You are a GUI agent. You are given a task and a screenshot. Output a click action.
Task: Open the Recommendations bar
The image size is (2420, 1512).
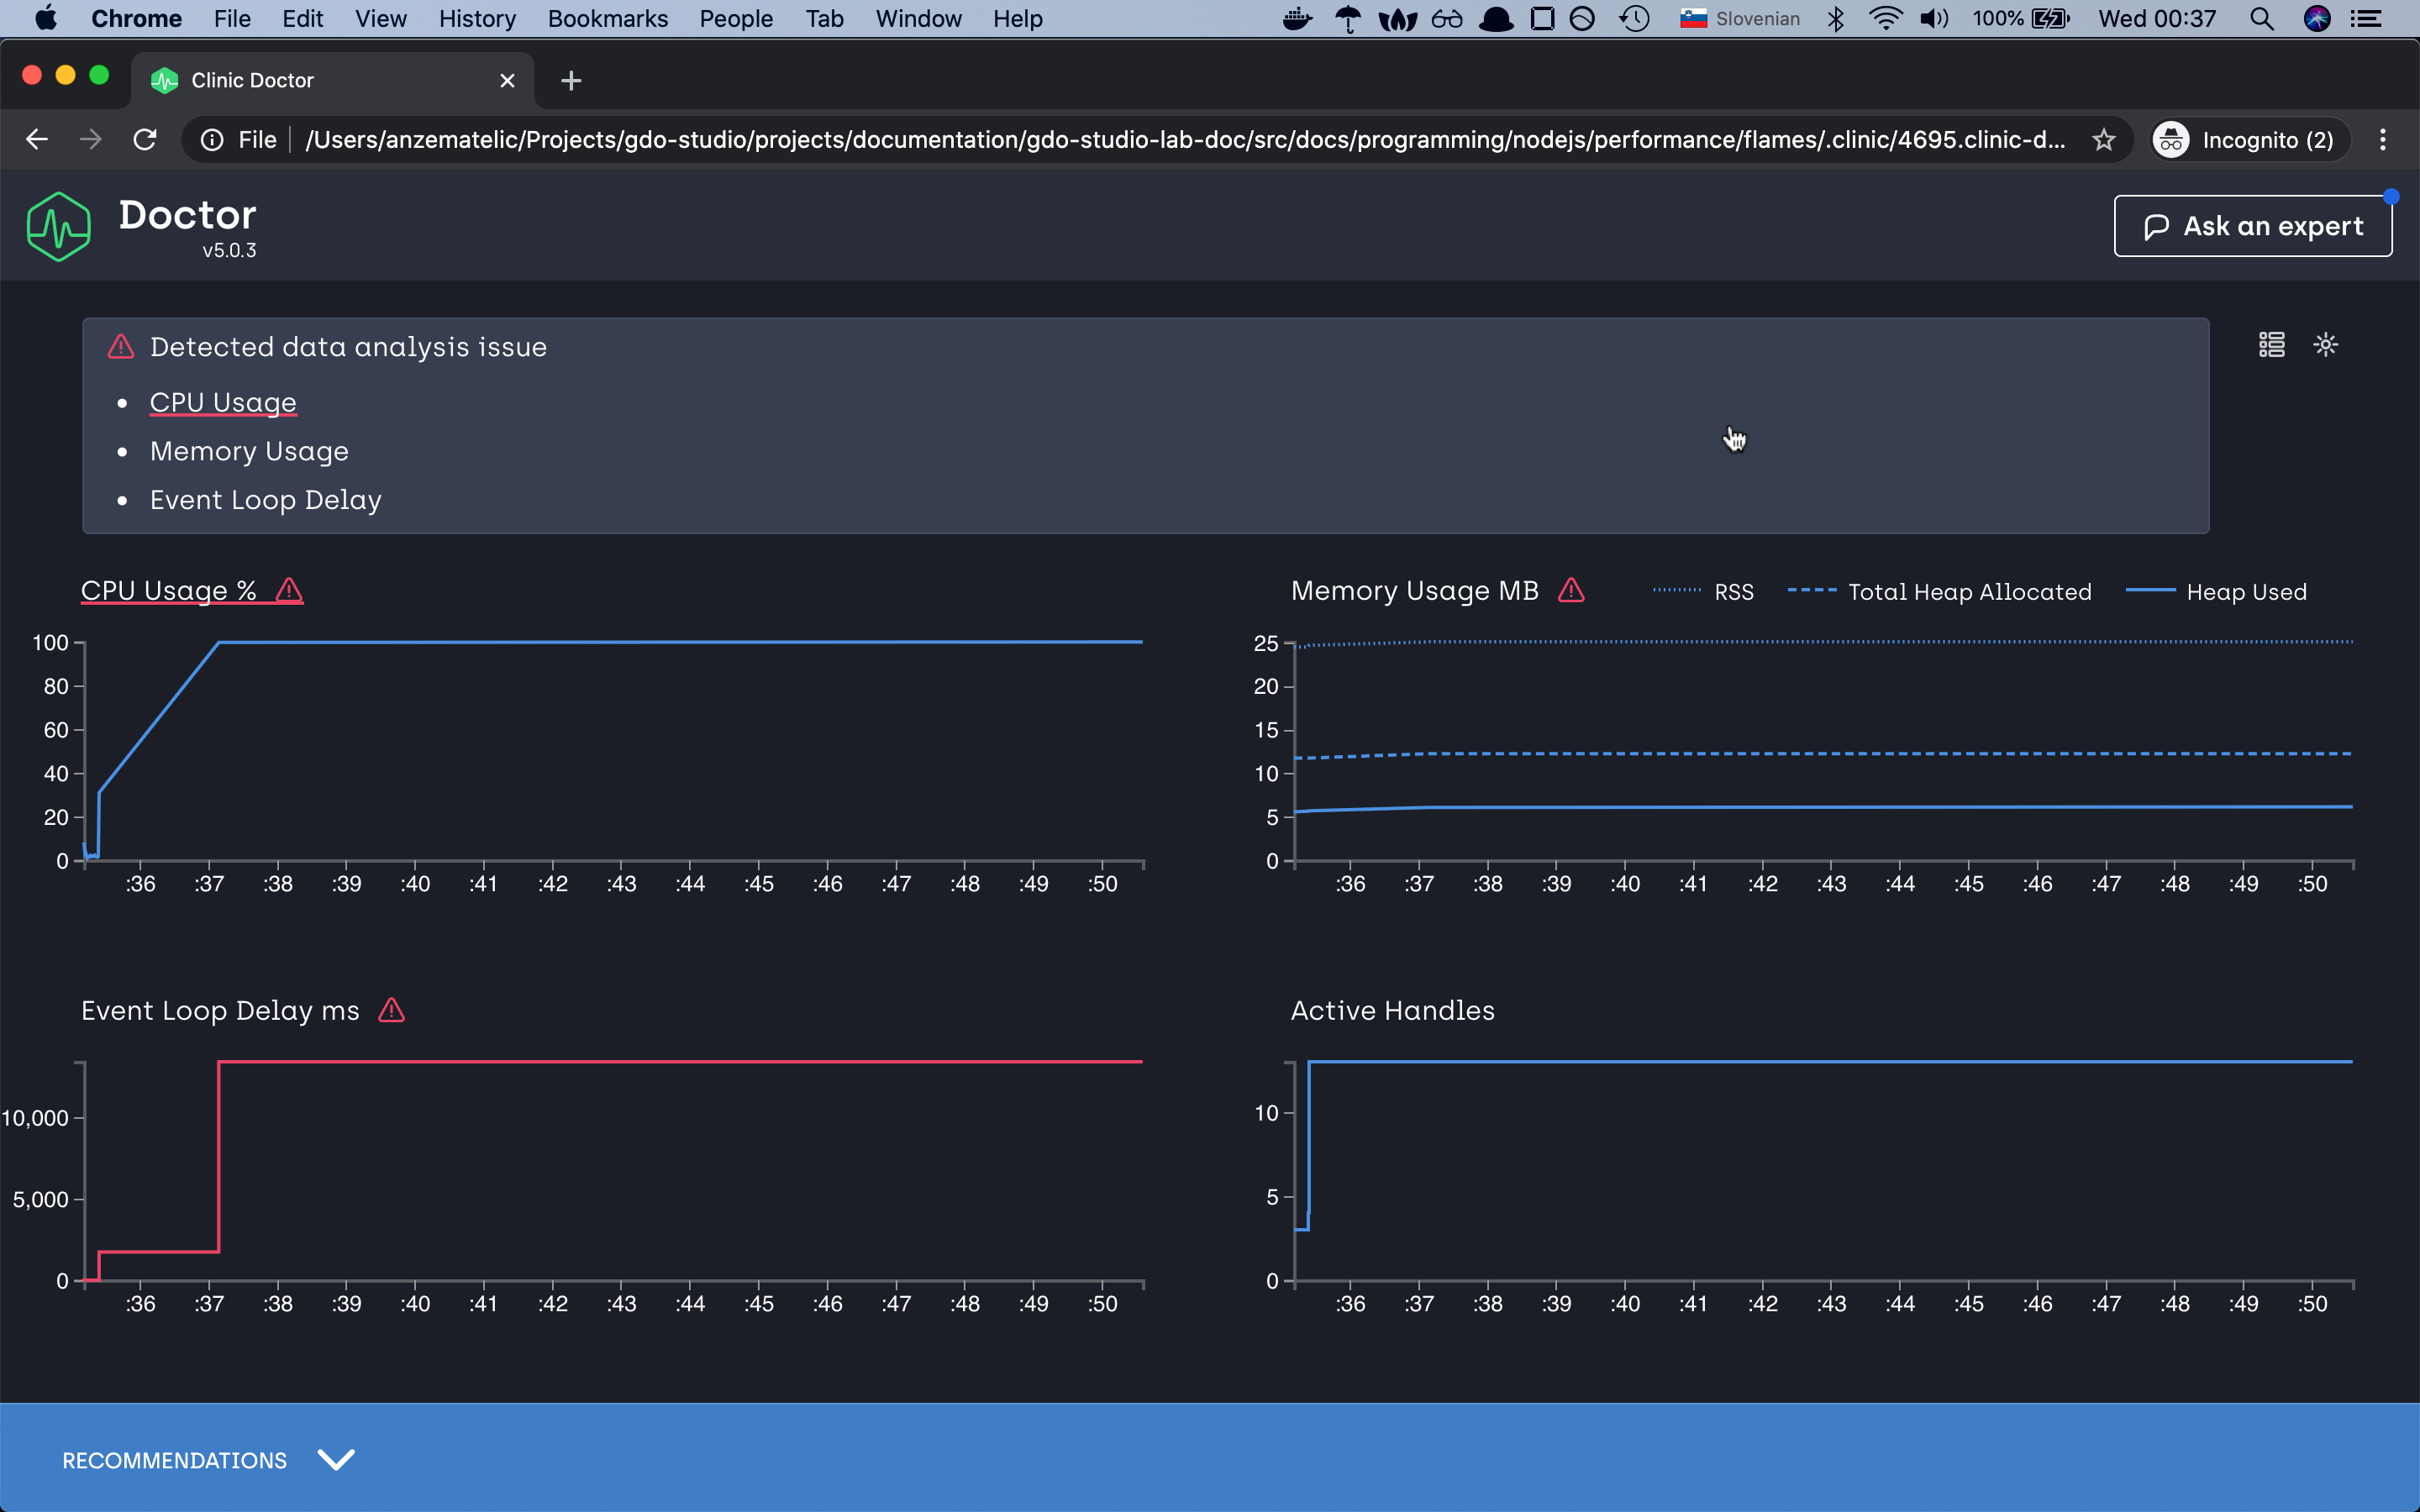[175, 1460]
